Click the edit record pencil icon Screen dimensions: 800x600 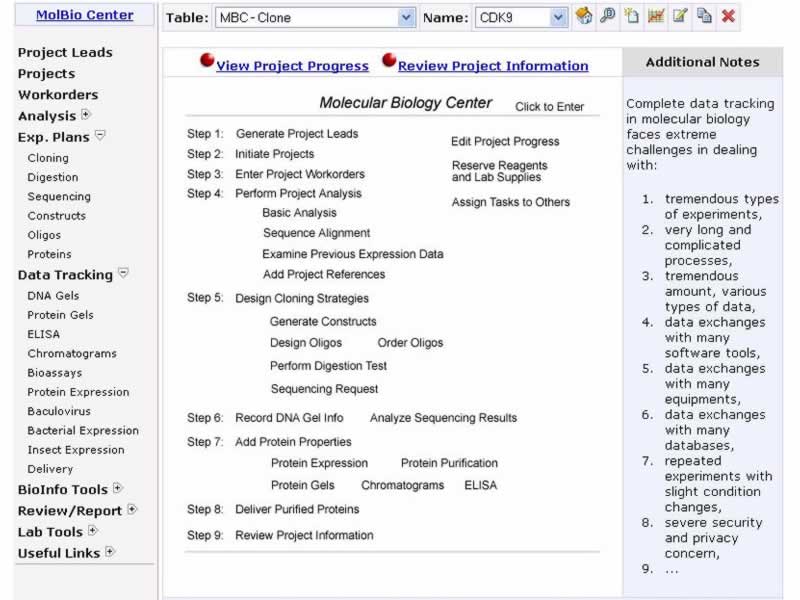pyautogui.click(x=680, y=16)
